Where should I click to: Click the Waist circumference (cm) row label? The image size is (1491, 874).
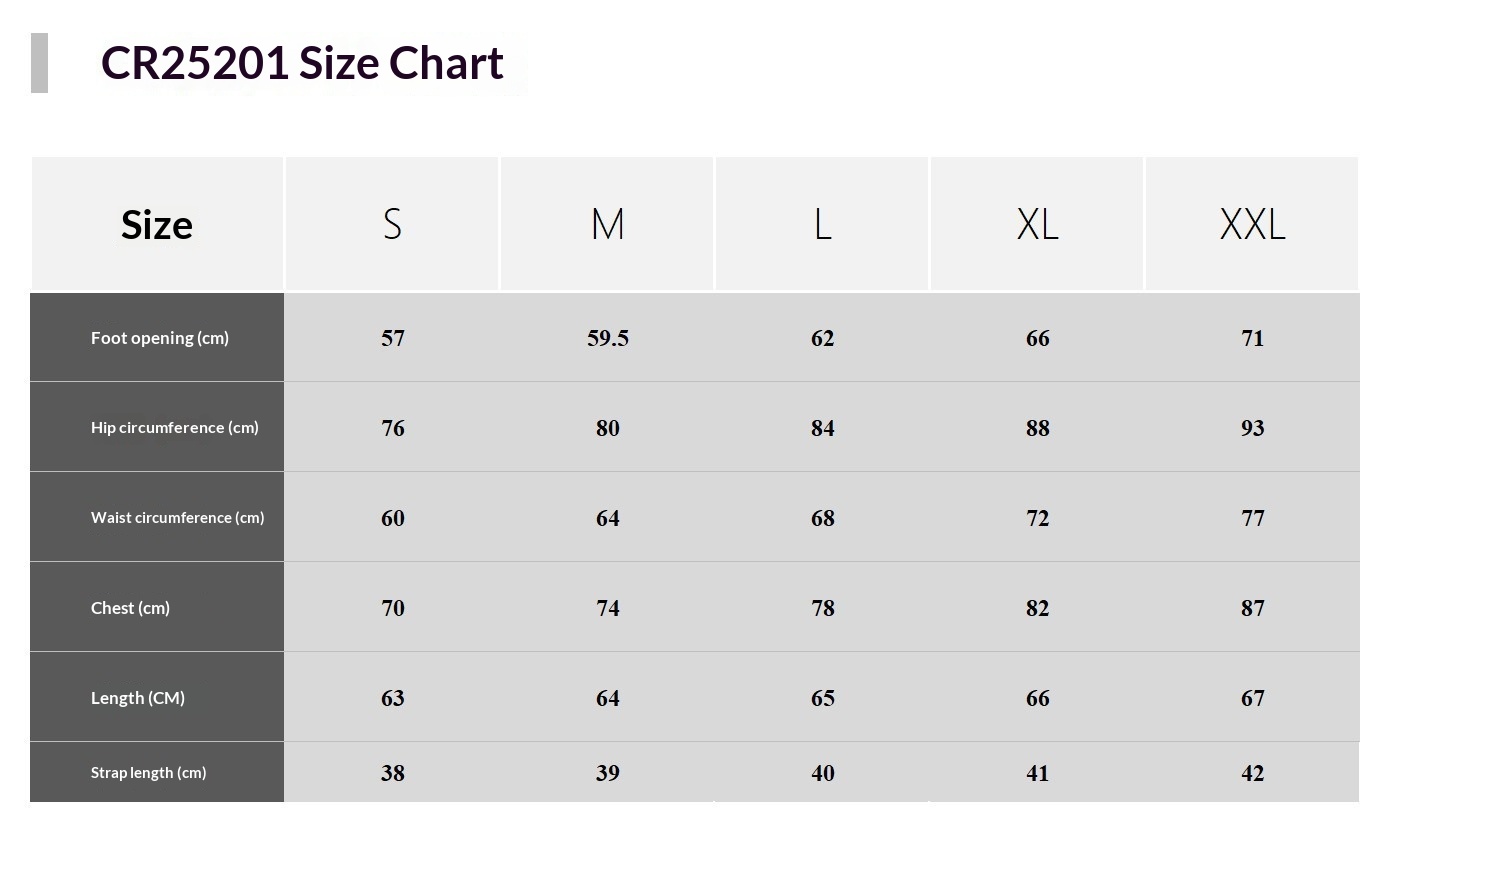[177, 517]
